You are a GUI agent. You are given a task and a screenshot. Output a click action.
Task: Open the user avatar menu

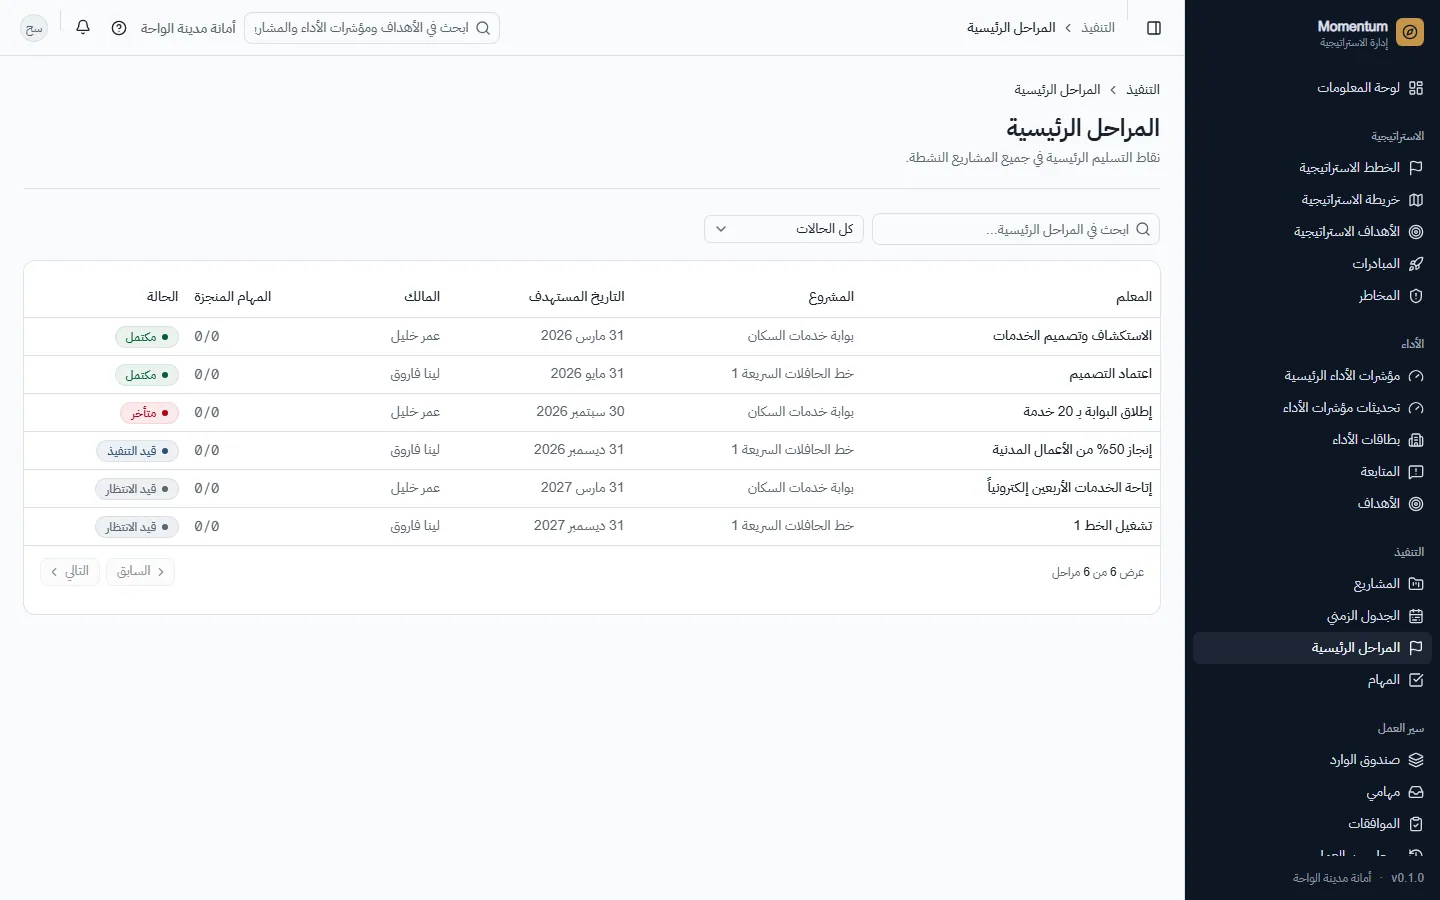(x=34, y=28)
